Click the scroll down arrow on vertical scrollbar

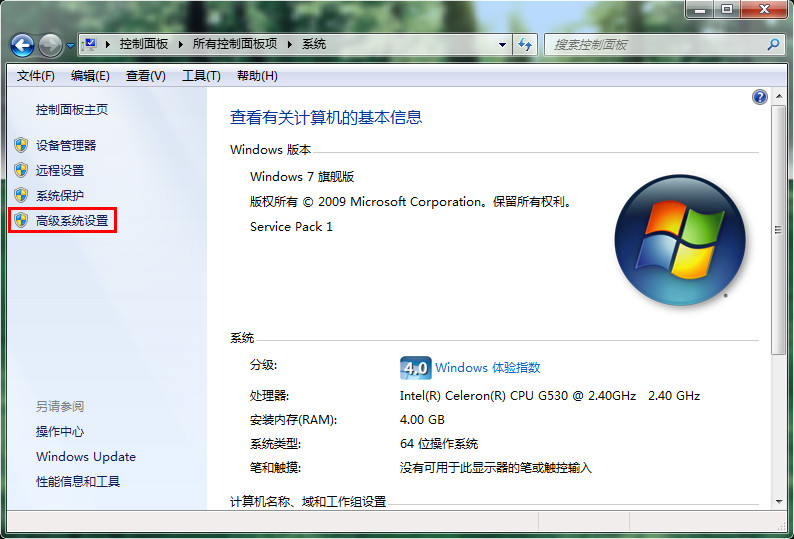[779, 500]
